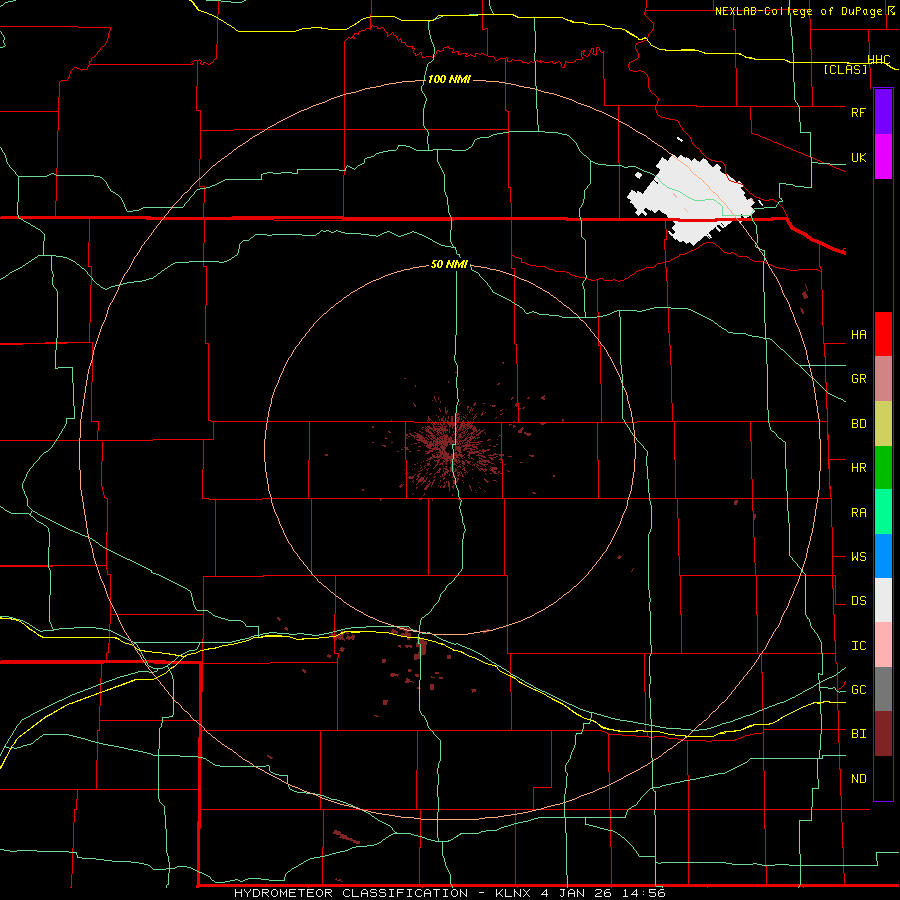Click the 14:56 timestamp

tap(644, 893)
